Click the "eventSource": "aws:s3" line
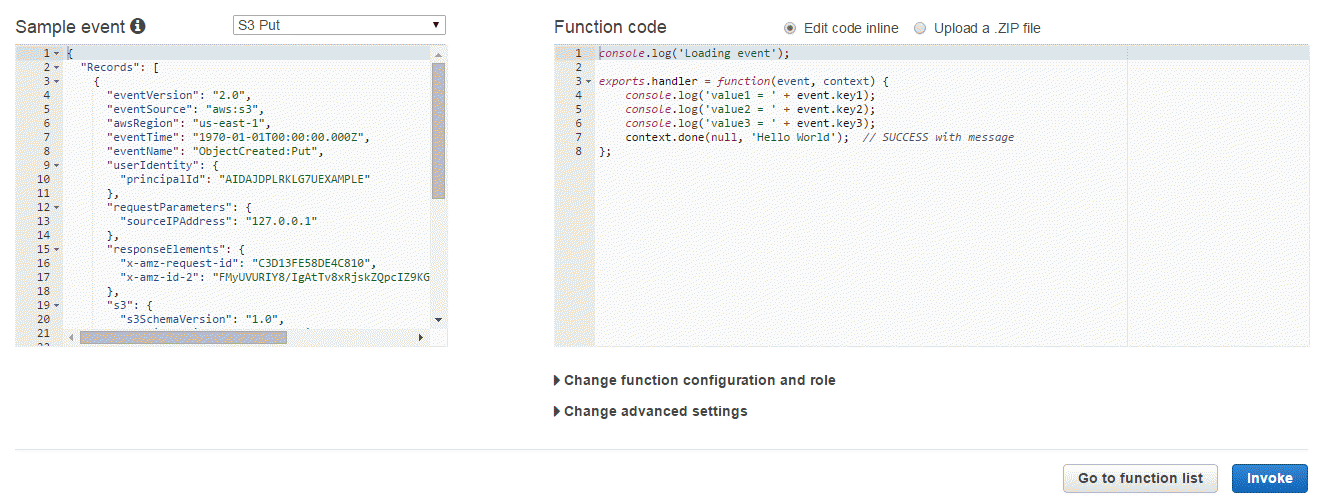 click(185, 109)
